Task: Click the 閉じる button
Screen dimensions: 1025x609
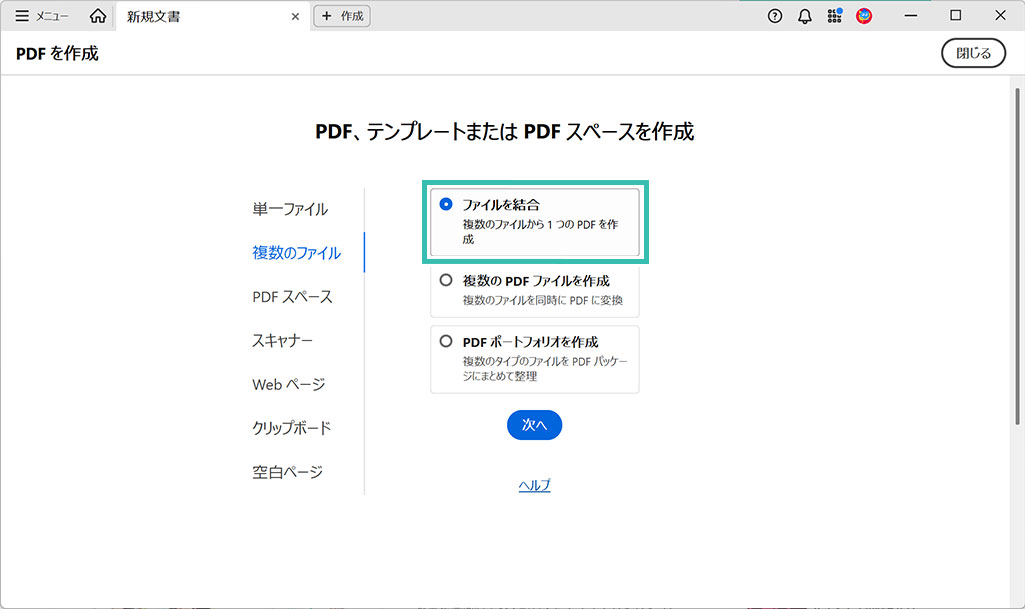Action: coord(973,54)
